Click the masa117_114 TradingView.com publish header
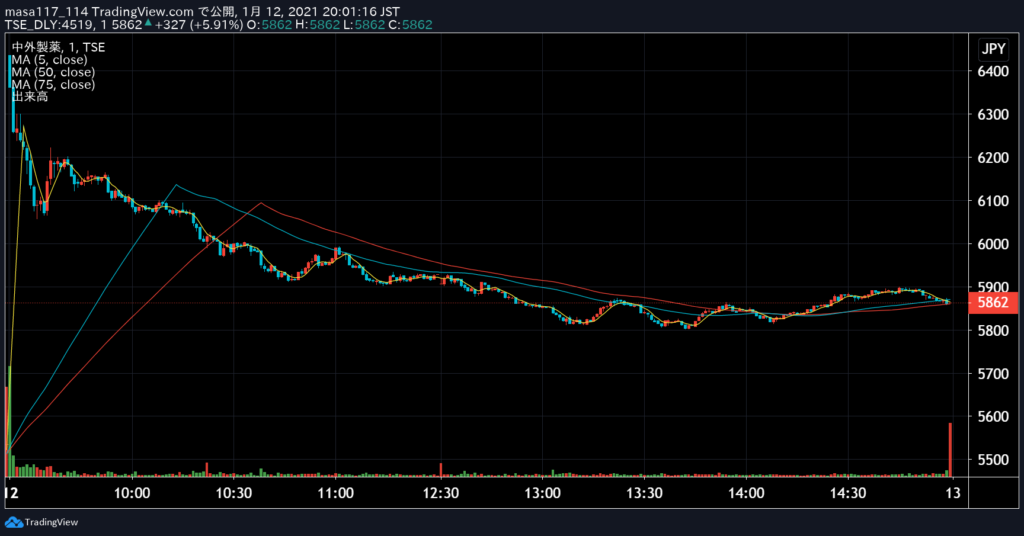The image size is (1024, 536). click(202, 12)
